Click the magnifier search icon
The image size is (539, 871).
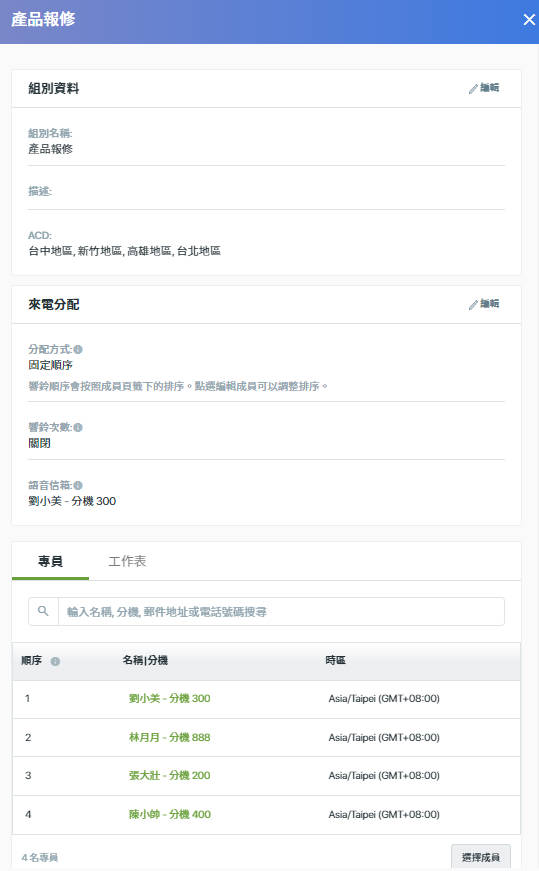43,611
